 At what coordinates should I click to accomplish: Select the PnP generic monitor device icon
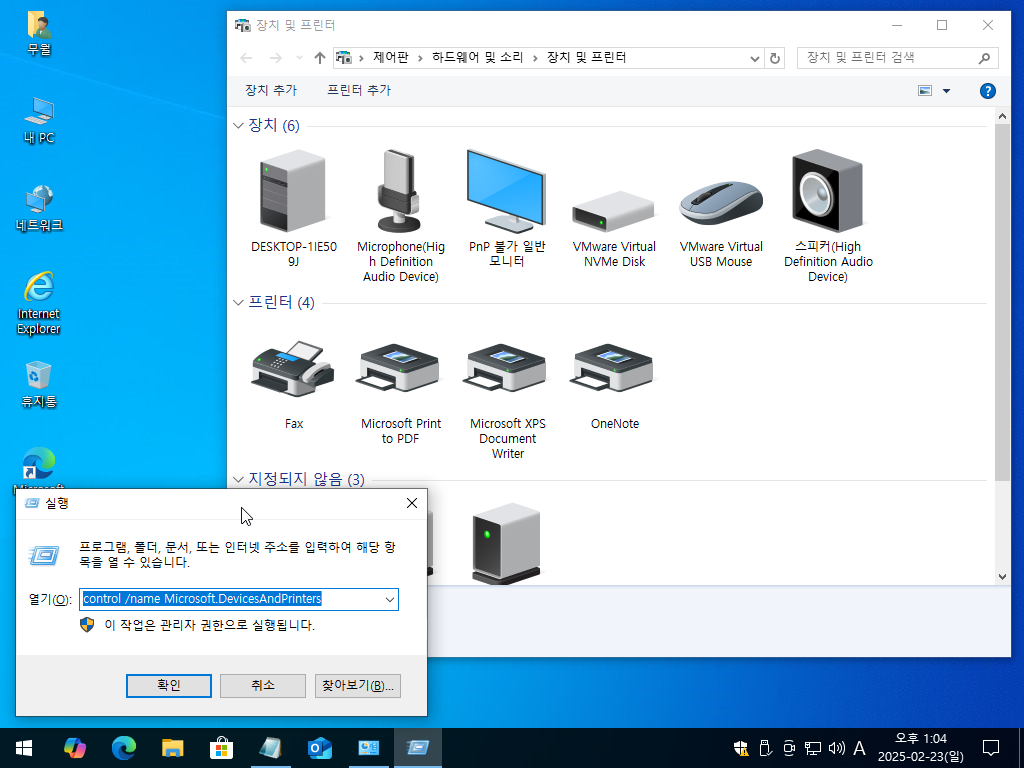pos(507,208)
